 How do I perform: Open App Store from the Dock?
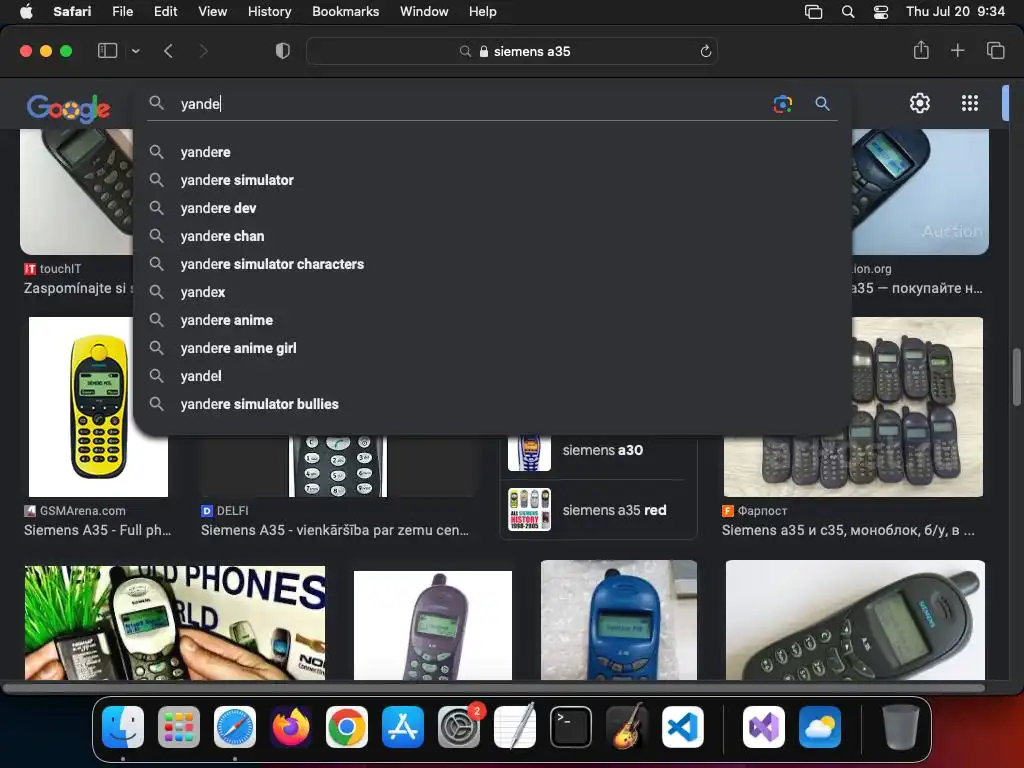(x=403, y=727)
